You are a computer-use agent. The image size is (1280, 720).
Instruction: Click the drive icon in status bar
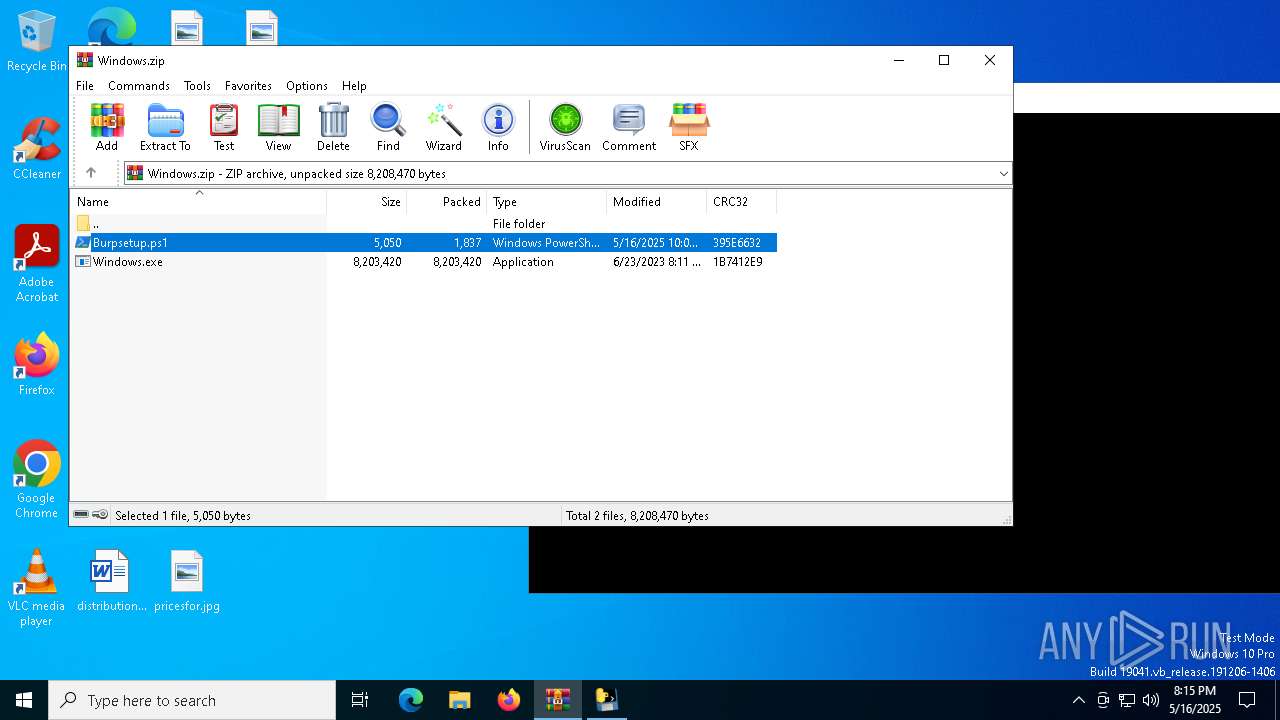point(81,515)
